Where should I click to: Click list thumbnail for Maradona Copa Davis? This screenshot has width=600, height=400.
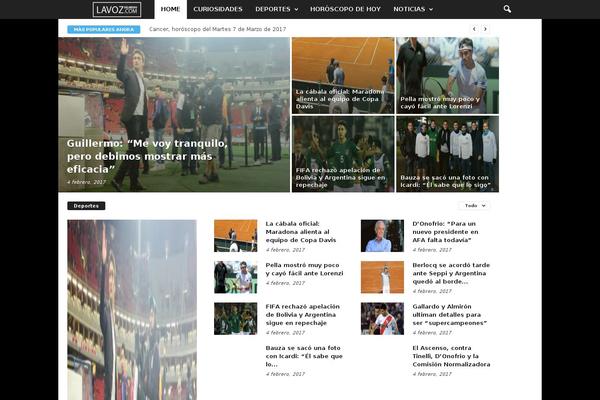(x=235, y=236)
